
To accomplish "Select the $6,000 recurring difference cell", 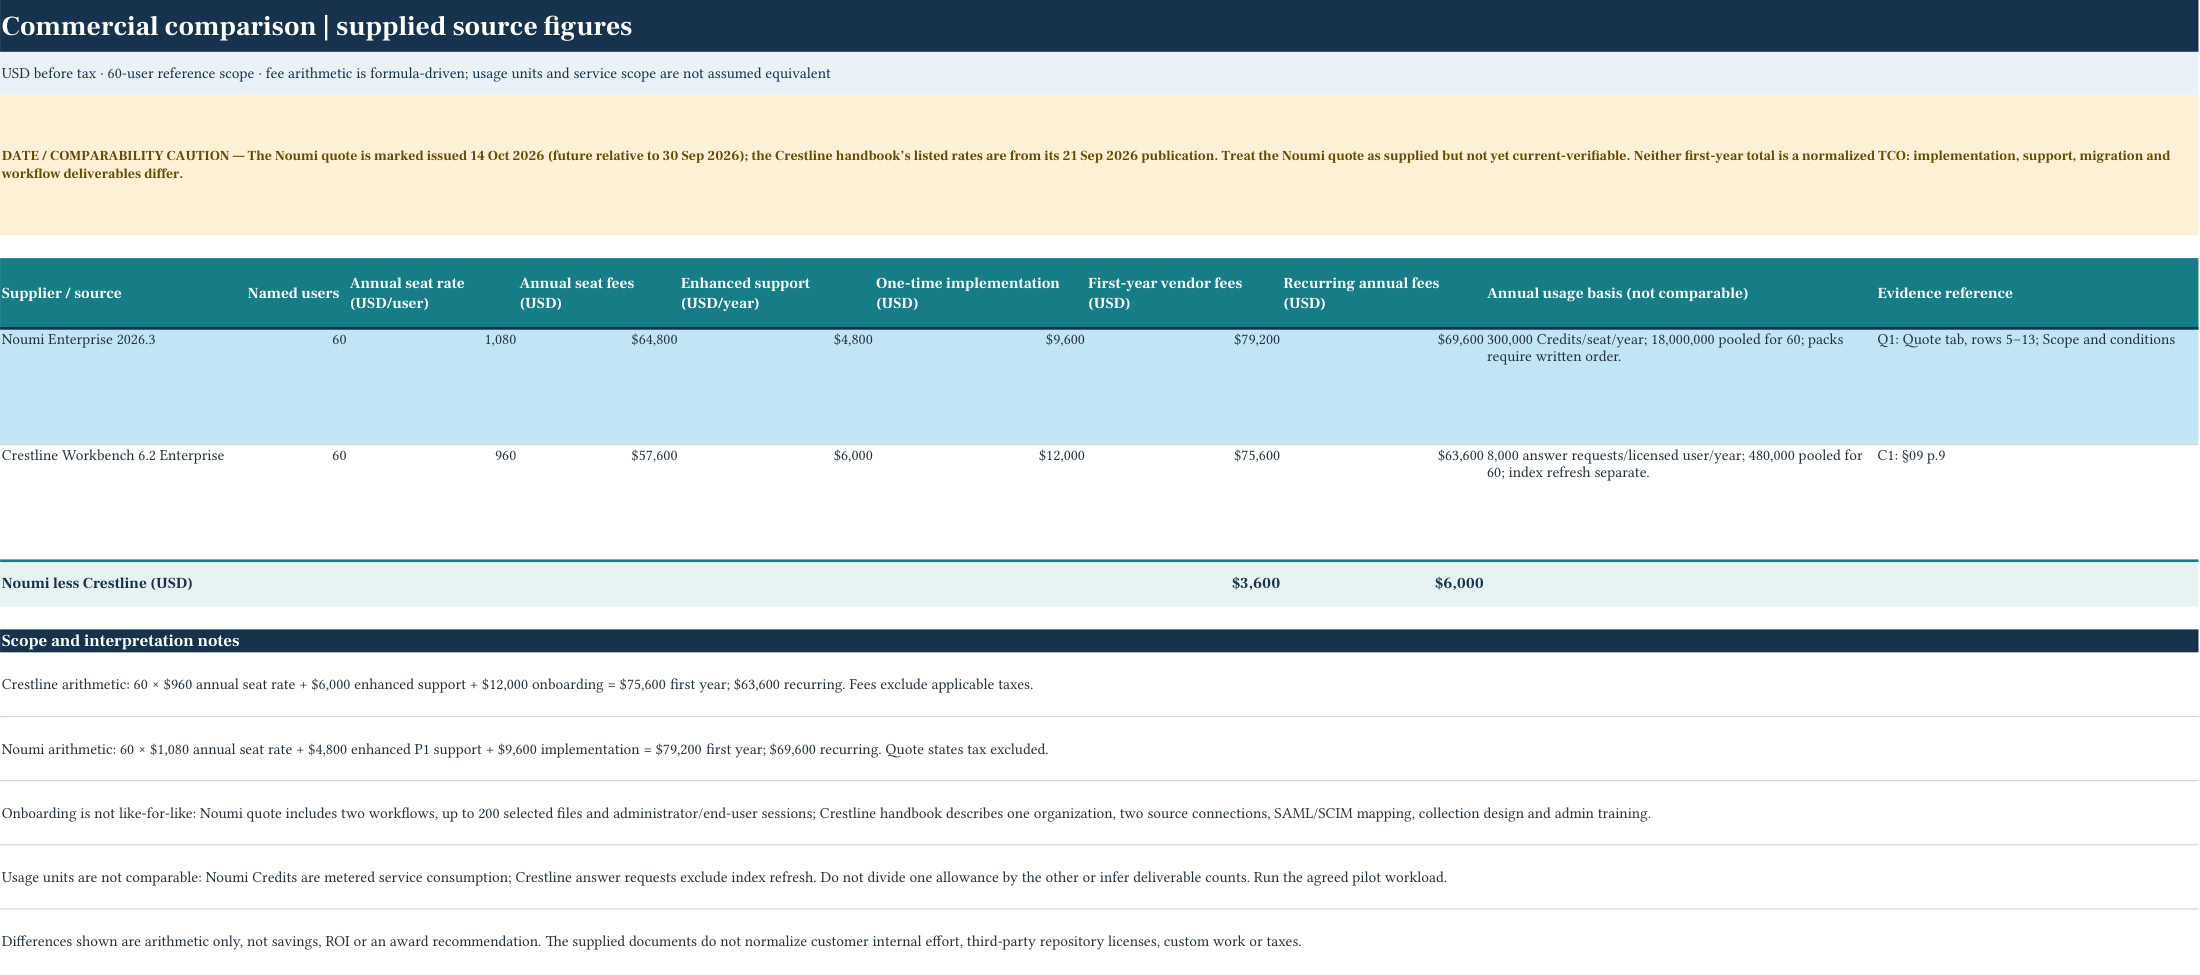I will click(x=1383, y=583).
